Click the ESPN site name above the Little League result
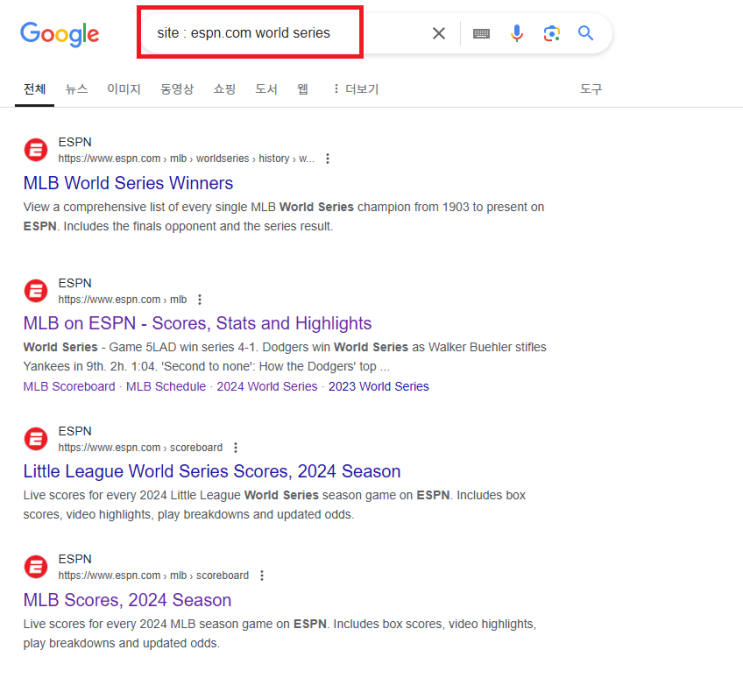Image resolution: width=743 pixels, height=678 pixels. (75, 431)
